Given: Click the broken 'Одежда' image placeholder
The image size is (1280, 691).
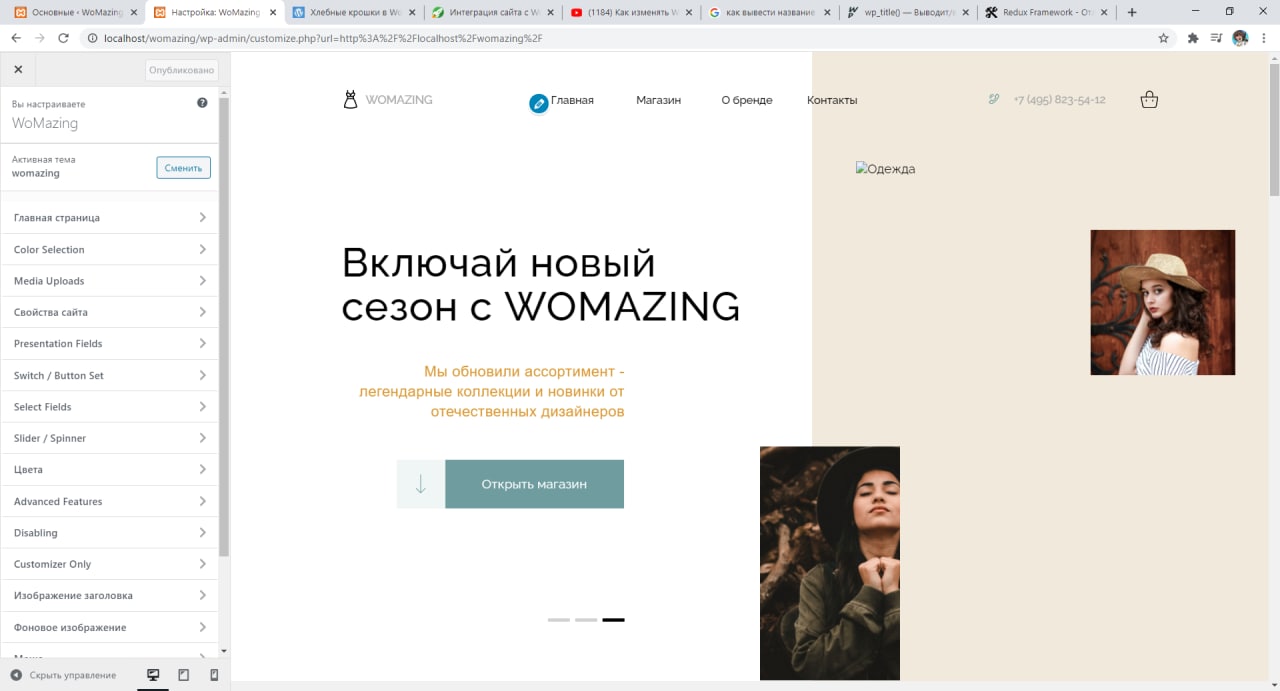Looking at the screenshot, I should pyautogui.click(x=886, y=169).
